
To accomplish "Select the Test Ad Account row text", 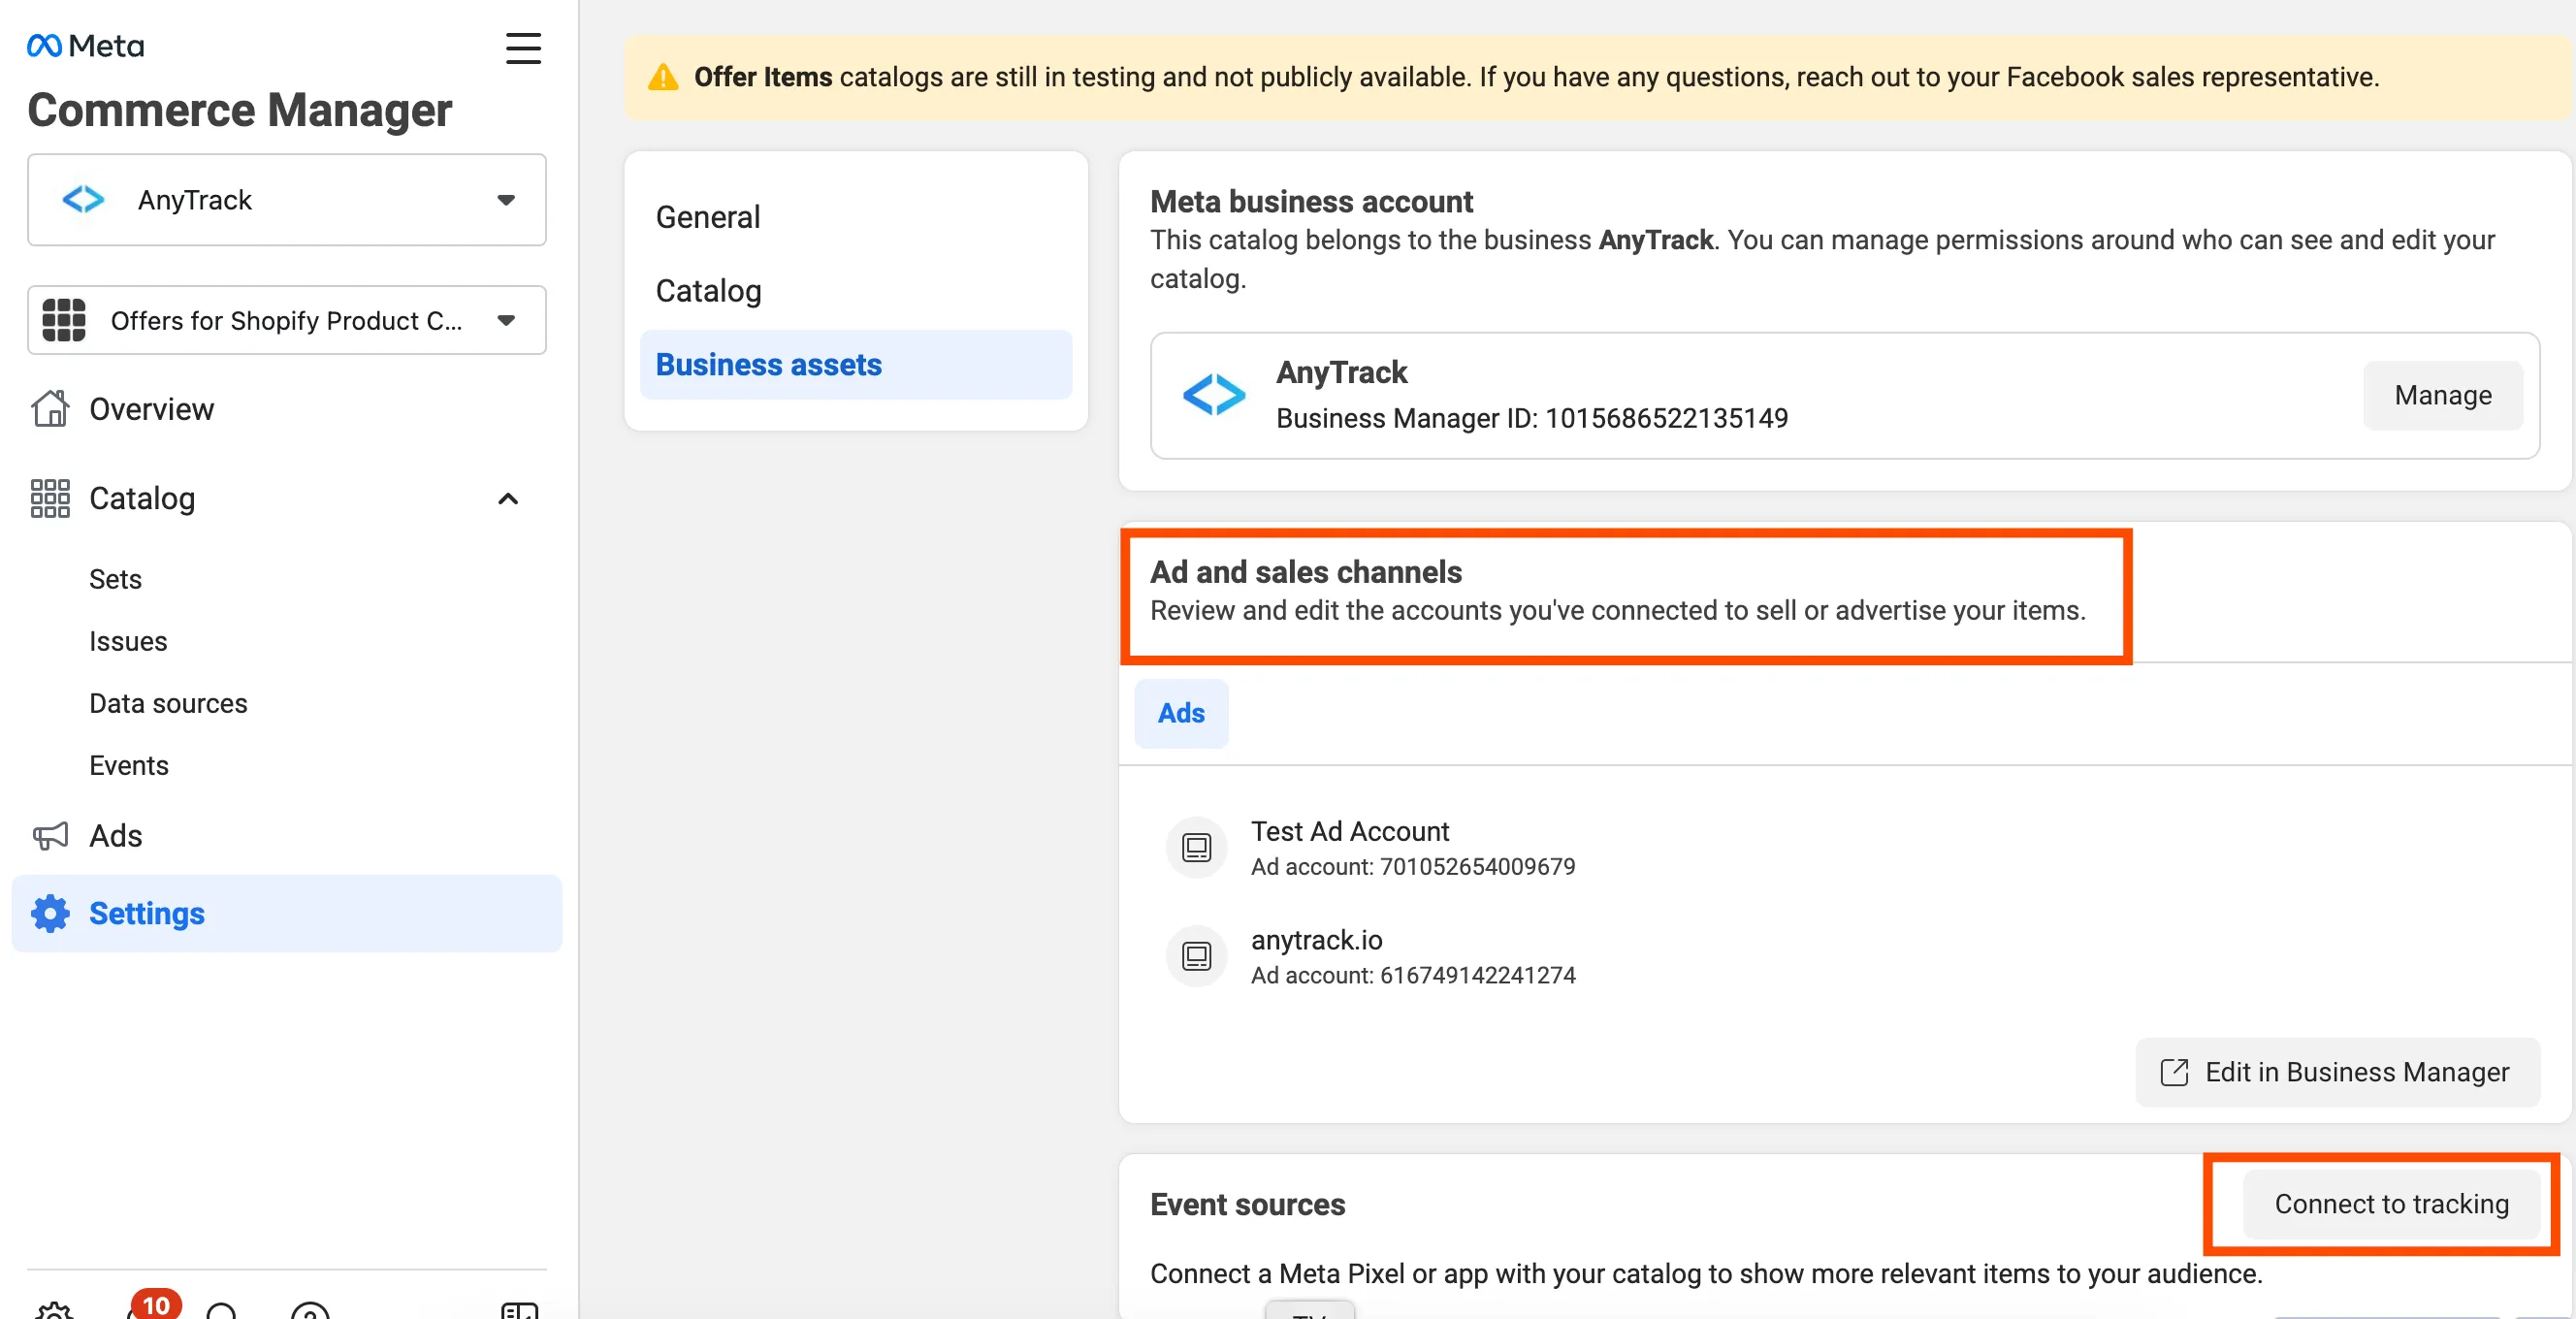I will (1350, 831).
